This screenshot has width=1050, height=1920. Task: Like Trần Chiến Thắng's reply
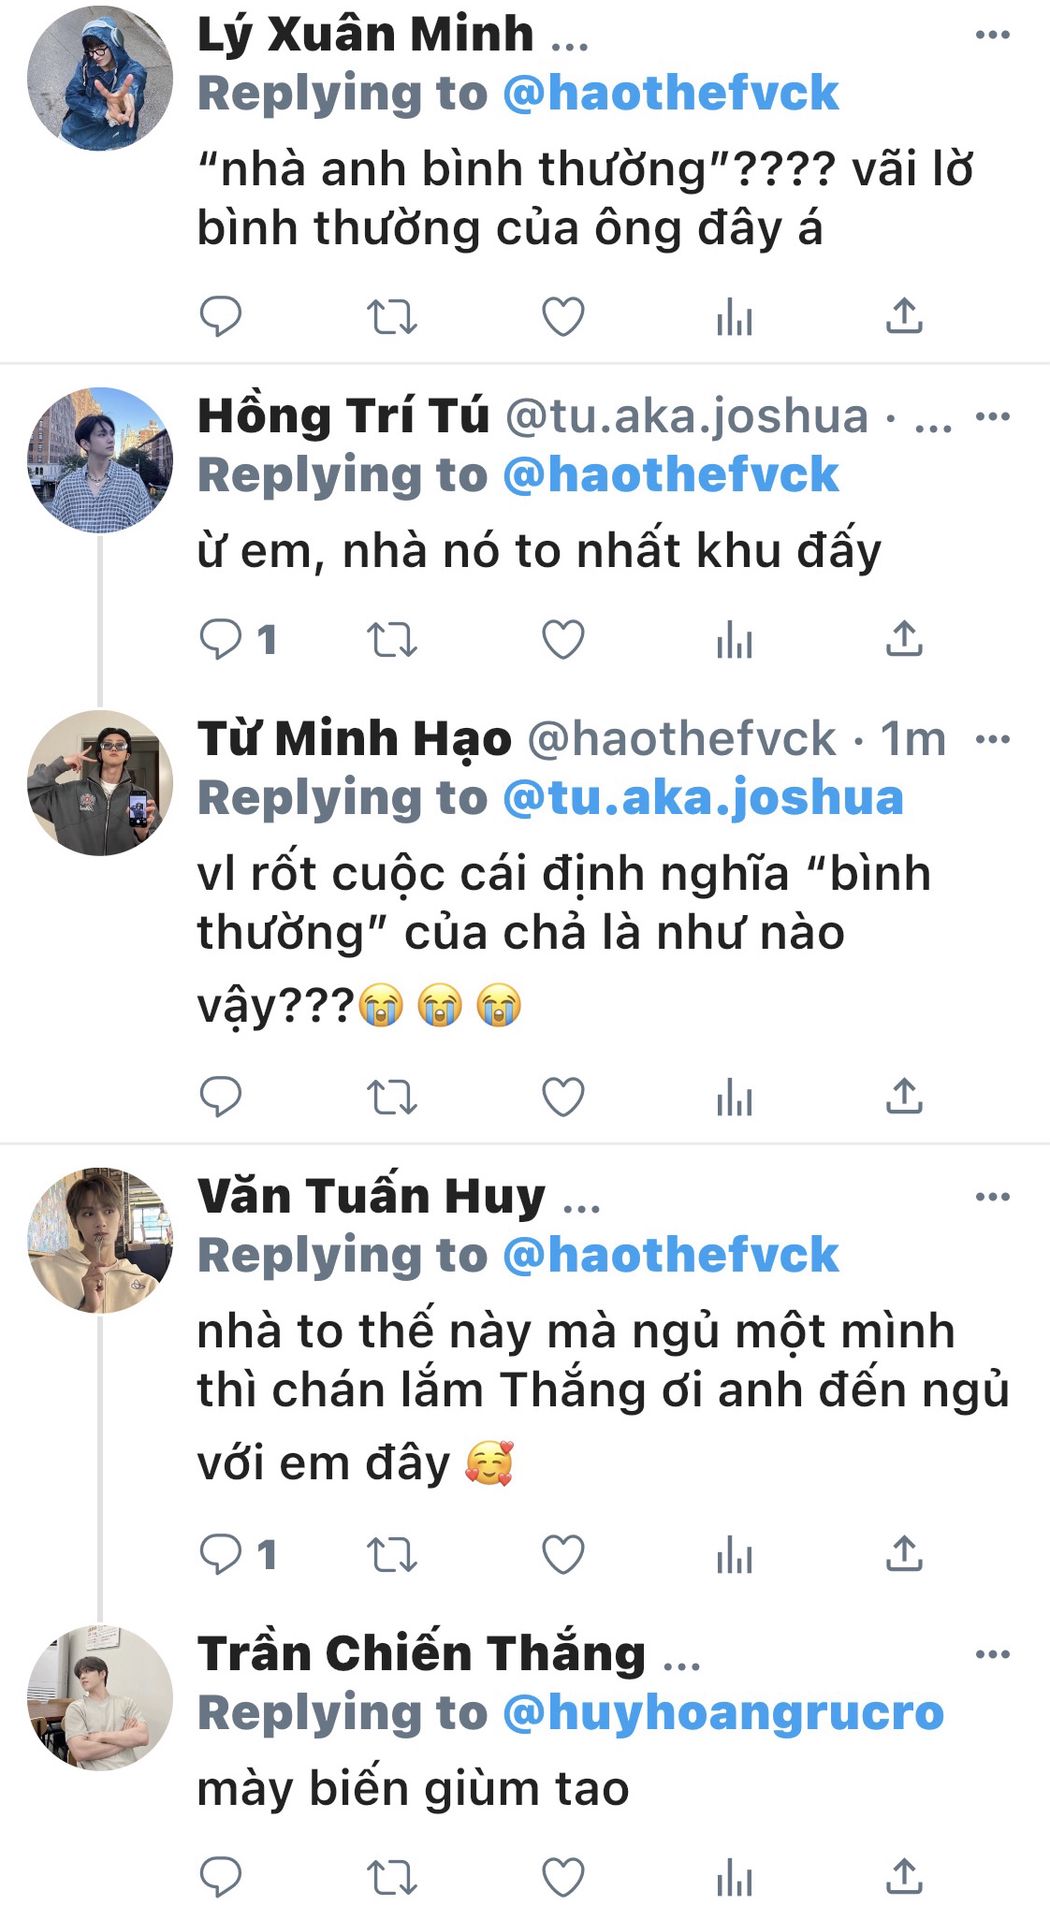point(562,1877)
